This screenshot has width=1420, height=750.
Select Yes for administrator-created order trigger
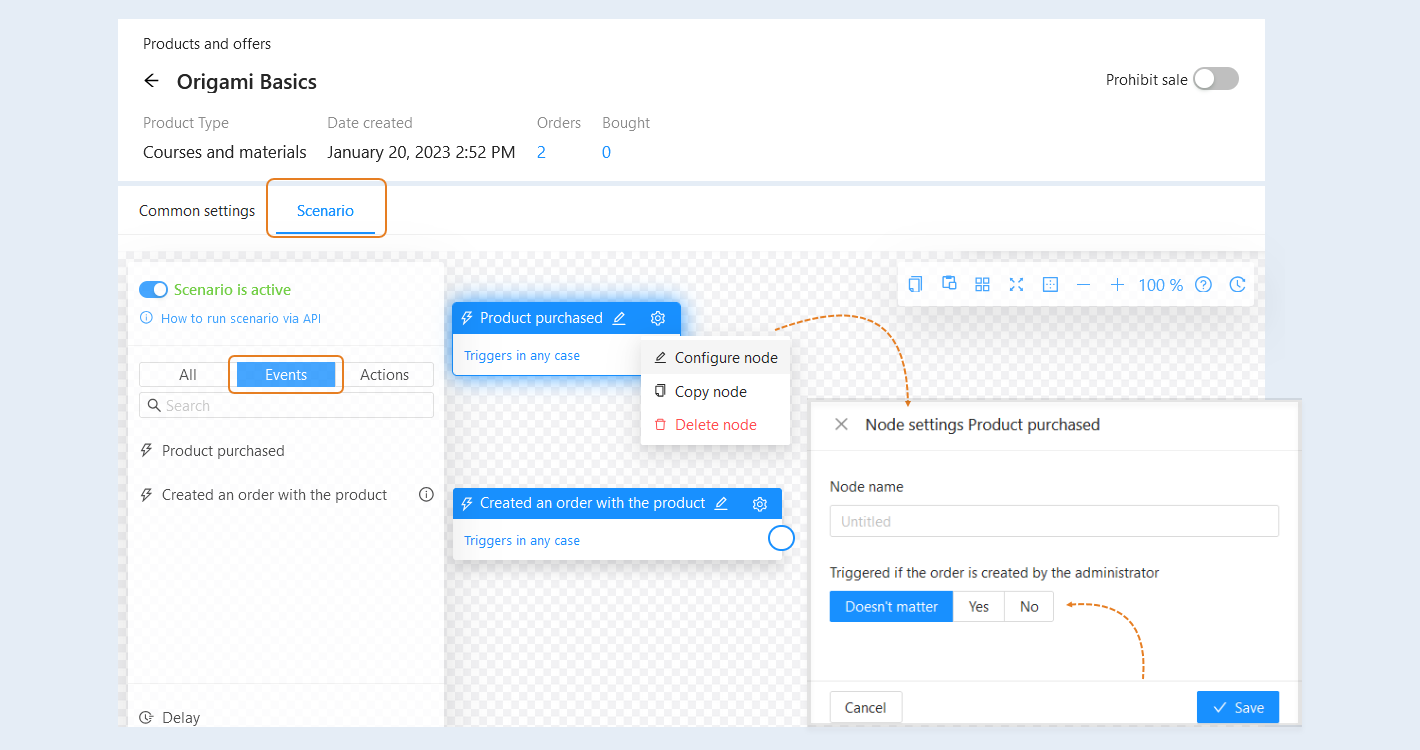pos(979,607)
